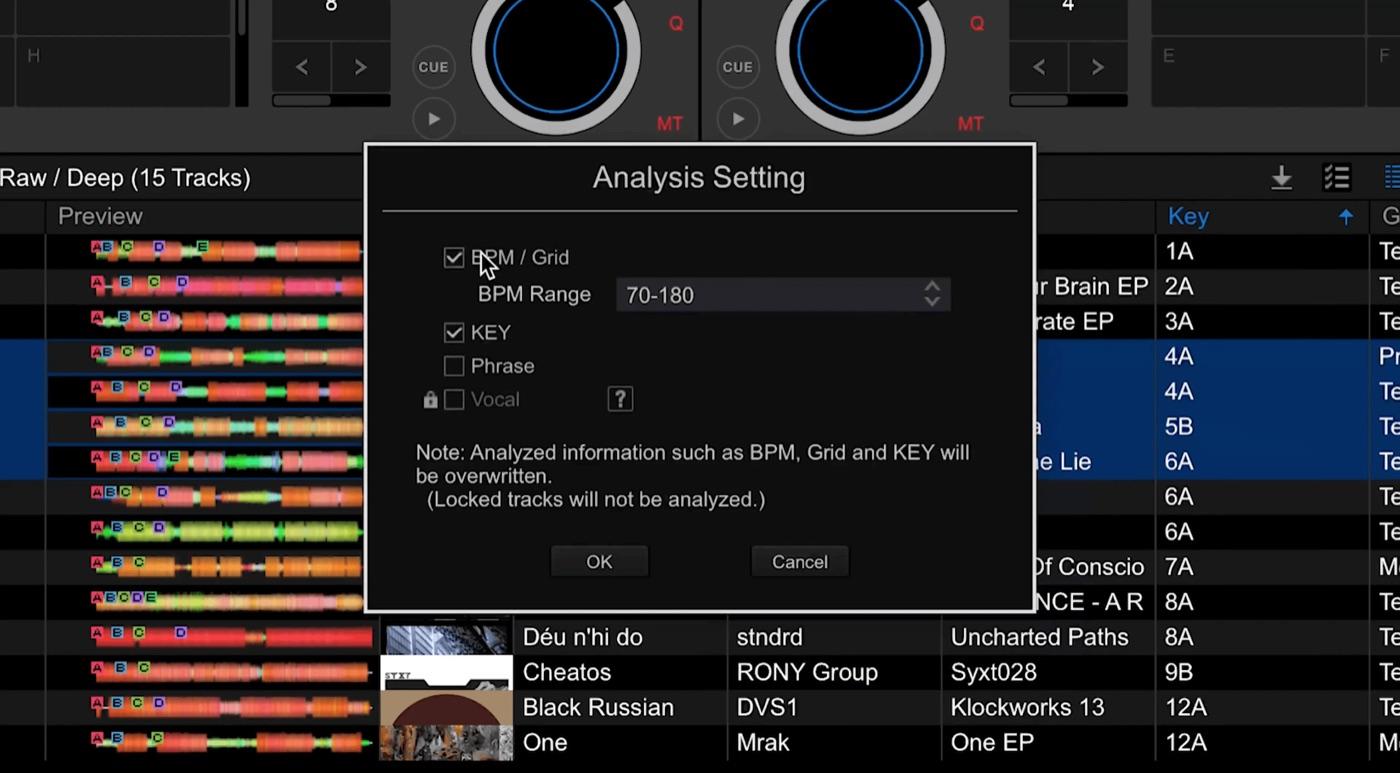1400x773 pixels.
Task: Open the checklist view icon
Action: point(1337,178)
